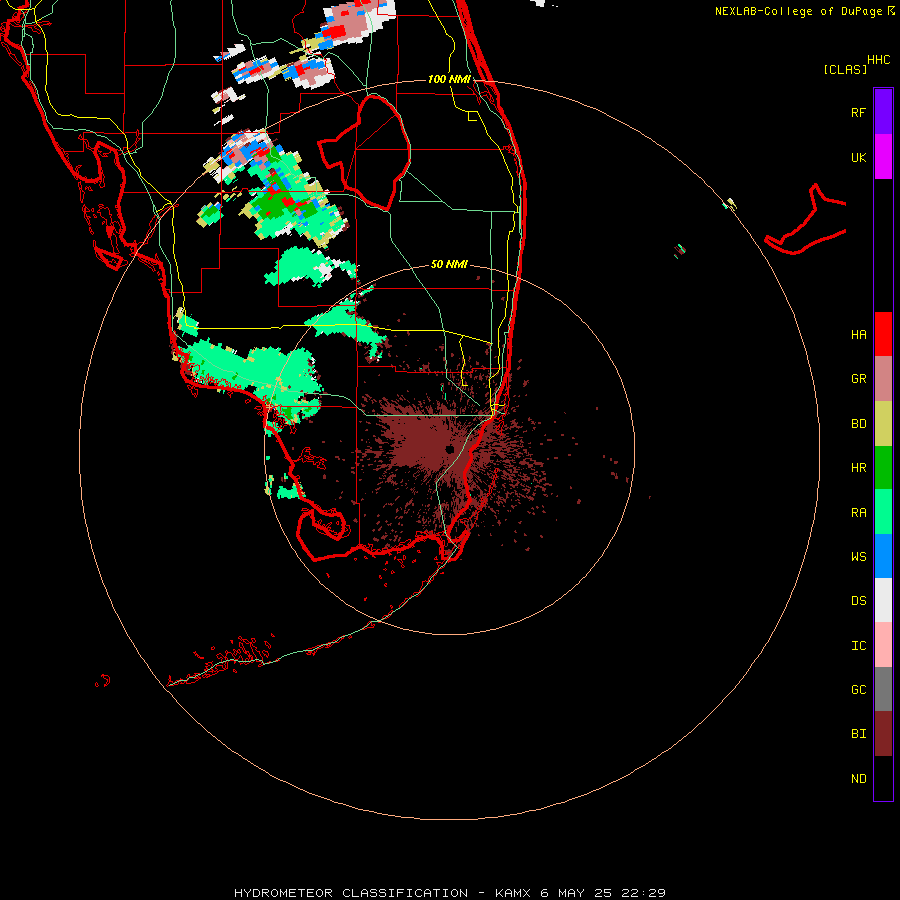Click the 'IC' legend label
Viewport: 900px width, 900px height.
(x=858, y=646)
